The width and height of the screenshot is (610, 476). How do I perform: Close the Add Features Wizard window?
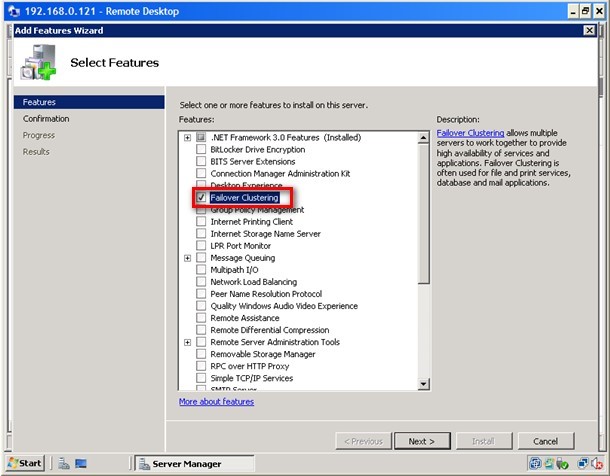tap(589, 30)
